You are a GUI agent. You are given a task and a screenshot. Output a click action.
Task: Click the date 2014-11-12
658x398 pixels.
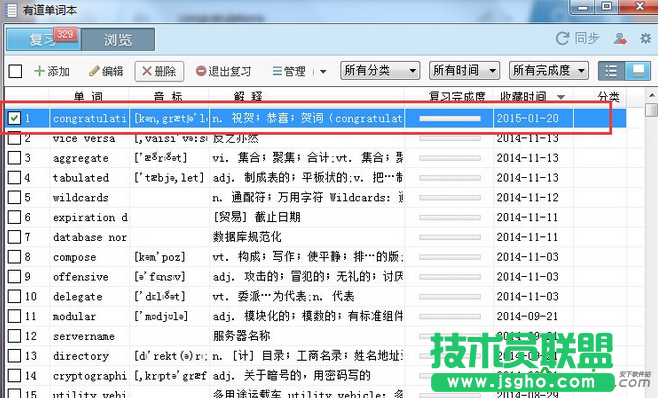pyautogui.click(x=527, y=198)
